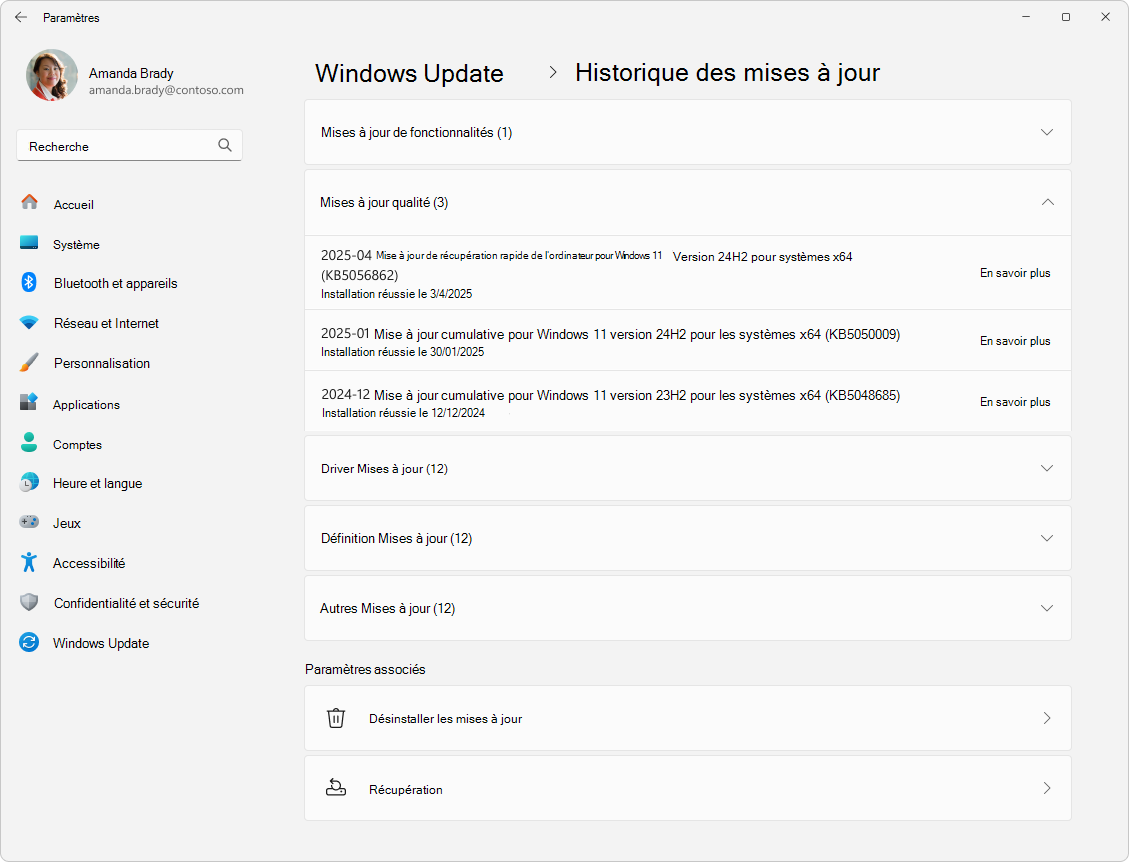
Task: Click the 2025-04 KB5056862 update title
Action: coord(586,265)
